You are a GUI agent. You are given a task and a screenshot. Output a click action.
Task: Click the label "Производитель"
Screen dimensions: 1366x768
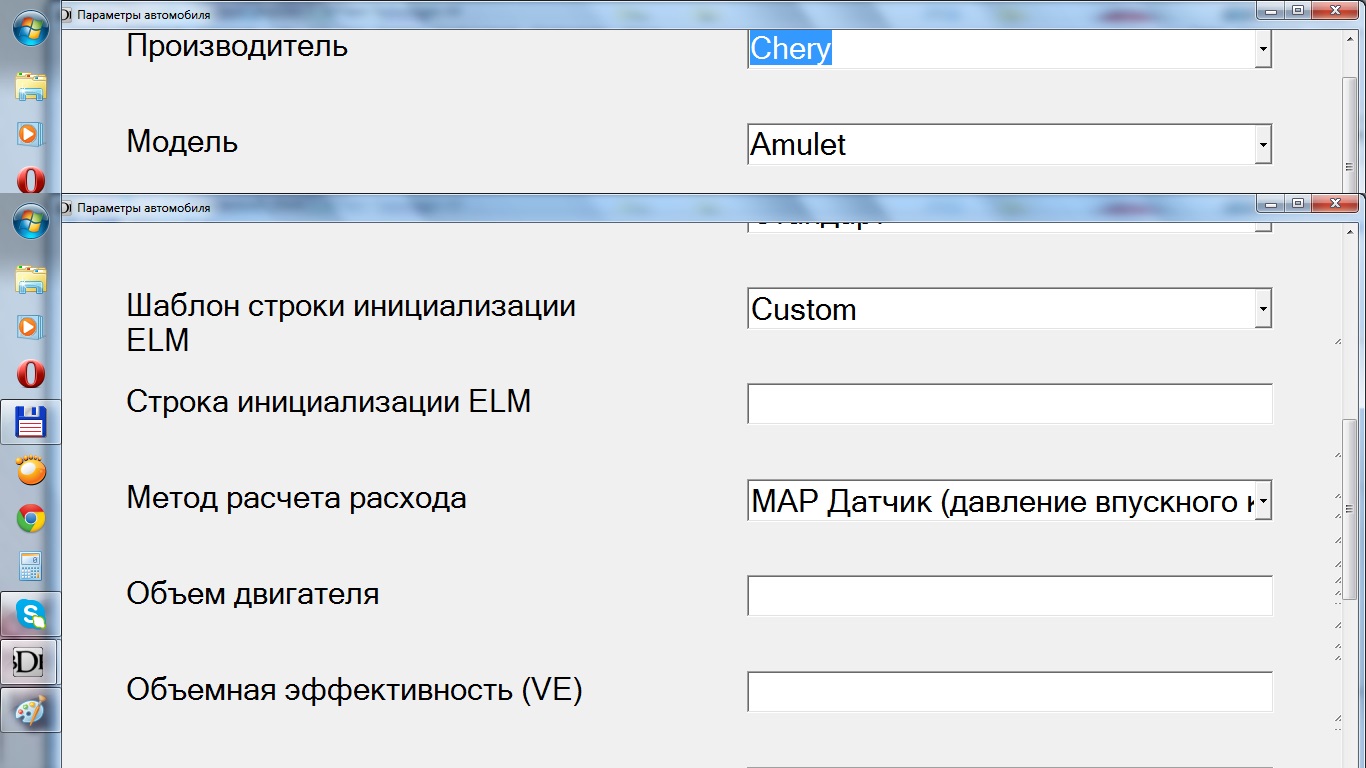pyautogui.click(x=237, y=46)
